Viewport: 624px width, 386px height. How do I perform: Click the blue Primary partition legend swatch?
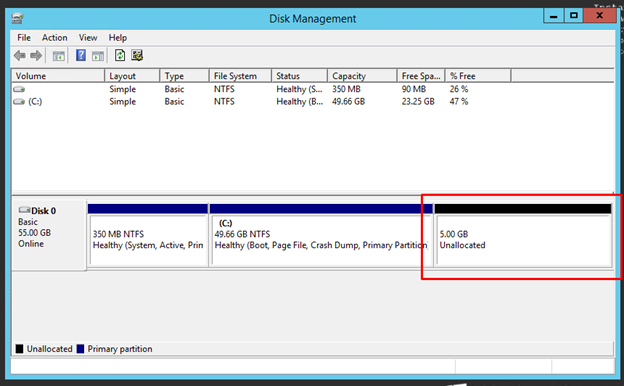tap(80, 349)
